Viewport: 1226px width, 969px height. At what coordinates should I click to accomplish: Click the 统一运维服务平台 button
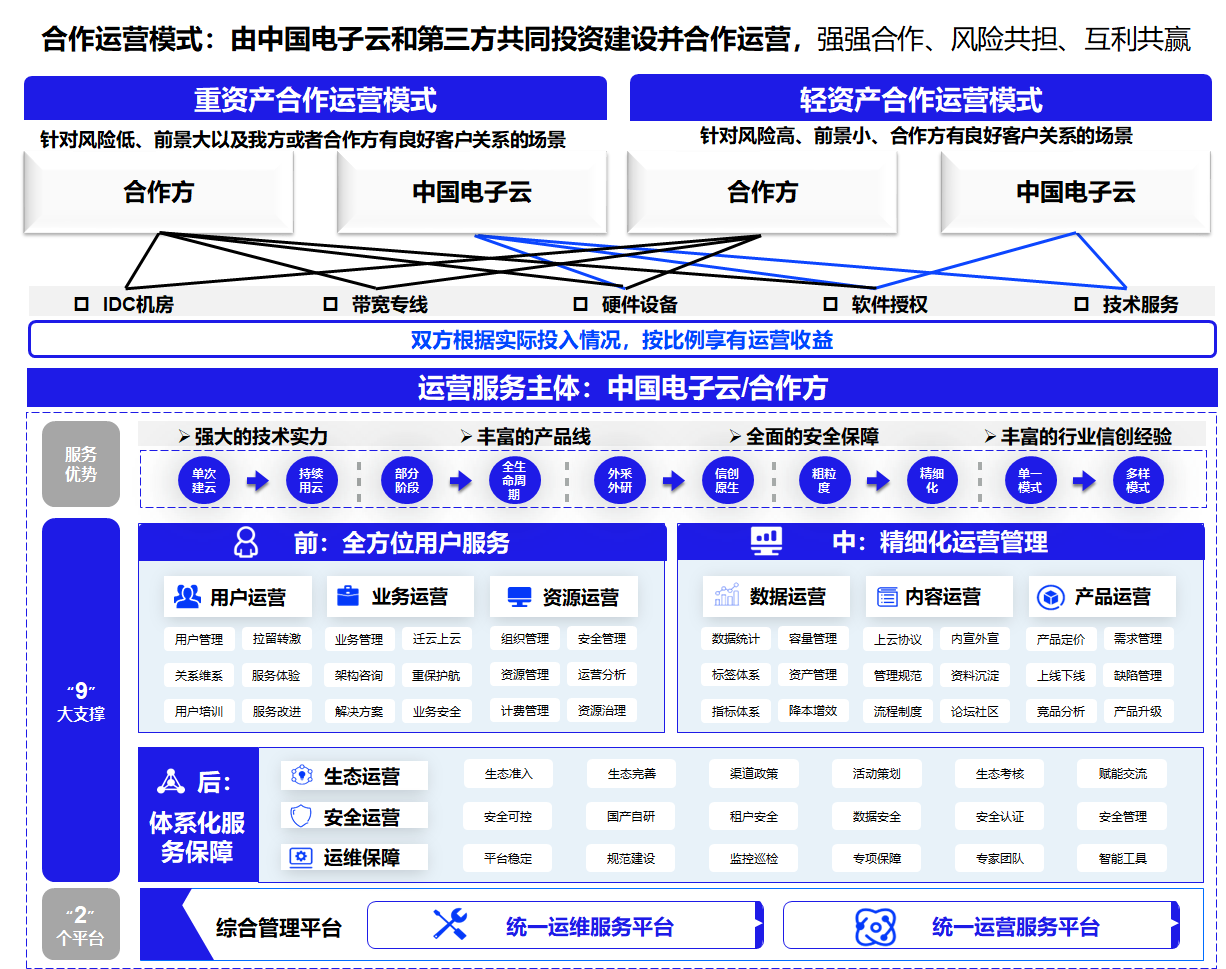click(x=565, y=925)
